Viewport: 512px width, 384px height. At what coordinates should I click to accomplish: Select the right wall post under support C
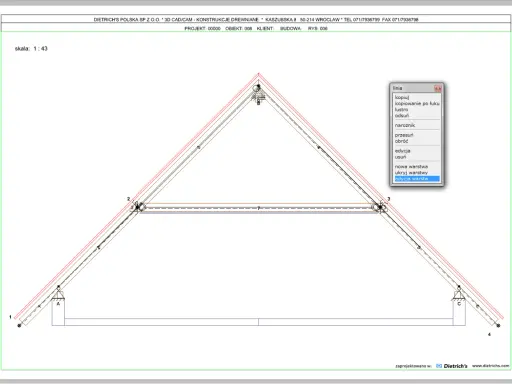pos(459,313)
